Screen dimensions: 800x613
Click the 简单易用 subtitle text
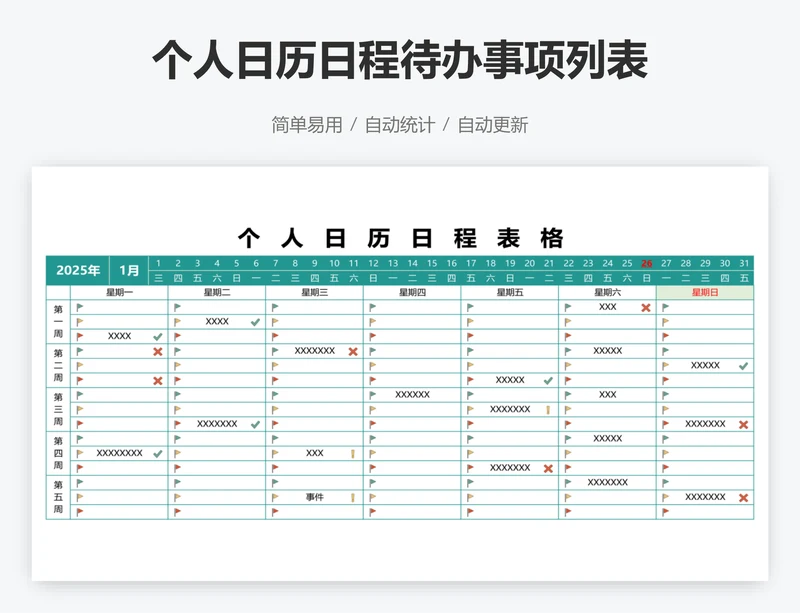coord(307,125)
